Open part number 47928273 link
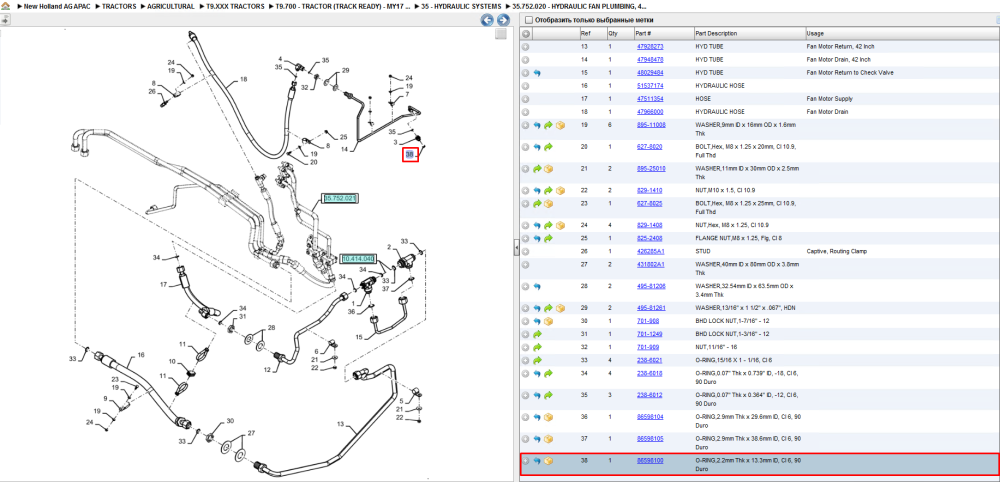 tap(650, 47)
